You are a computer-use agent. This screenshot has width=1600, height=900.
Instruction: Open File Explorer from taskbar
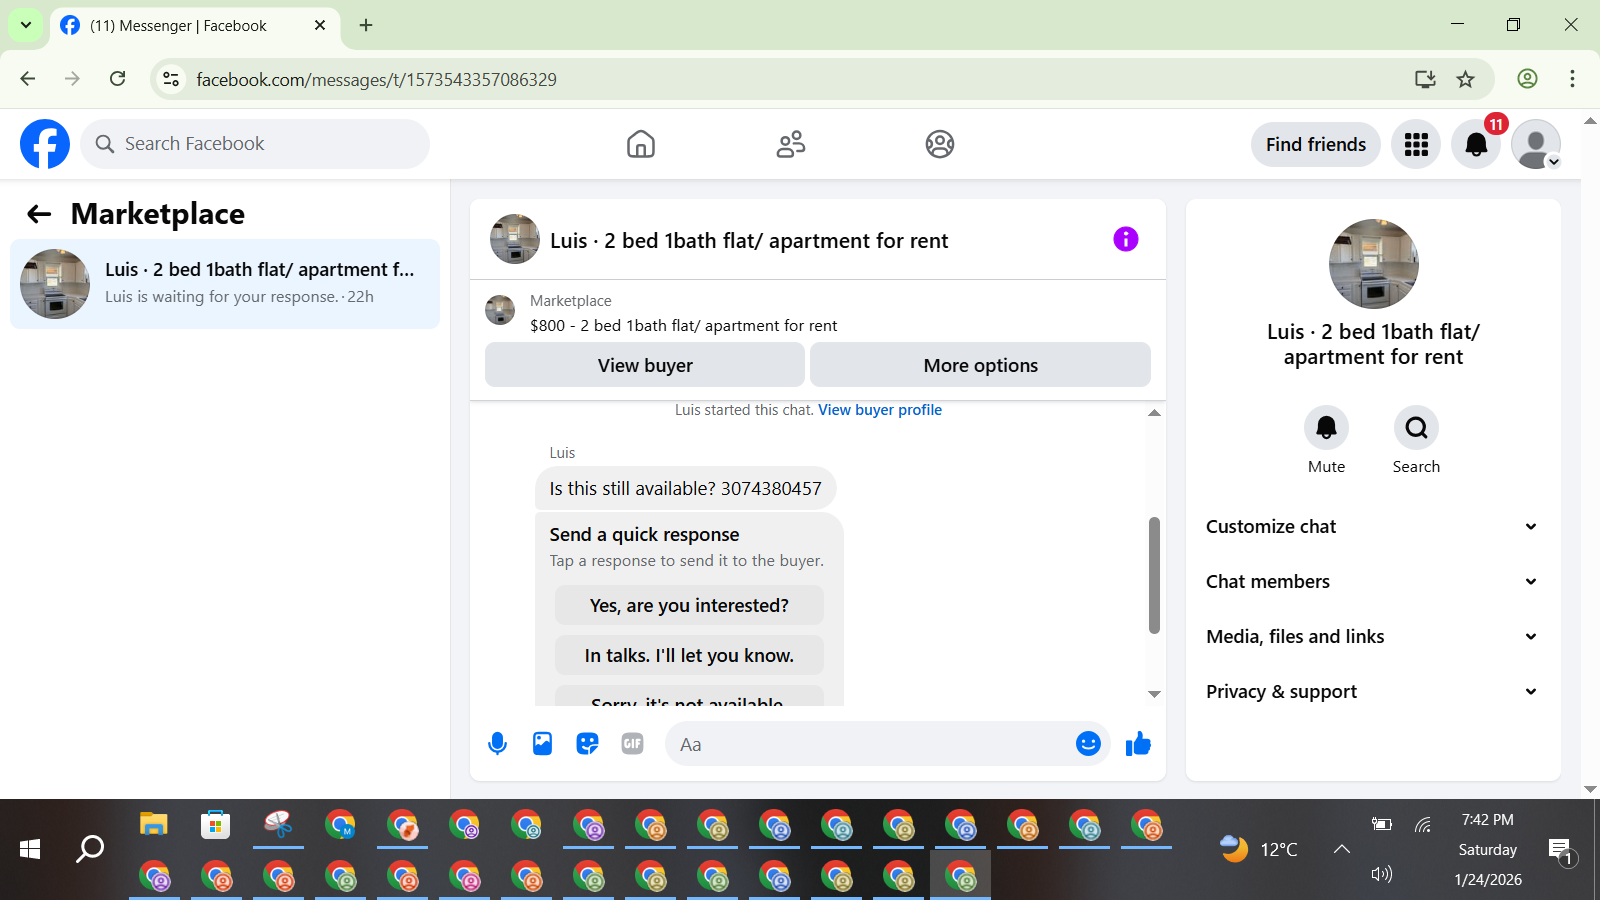153,825
